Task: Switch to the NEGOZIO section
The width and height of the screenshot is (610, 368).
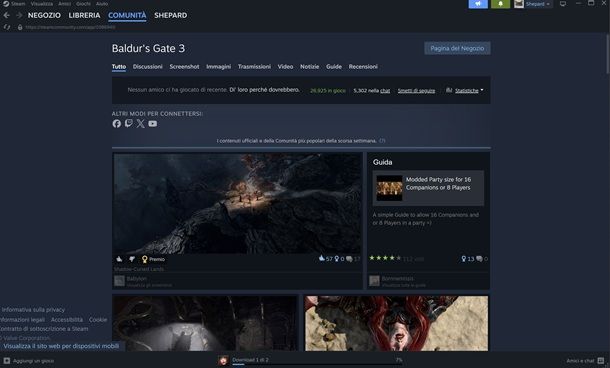Action: (44, 15)
